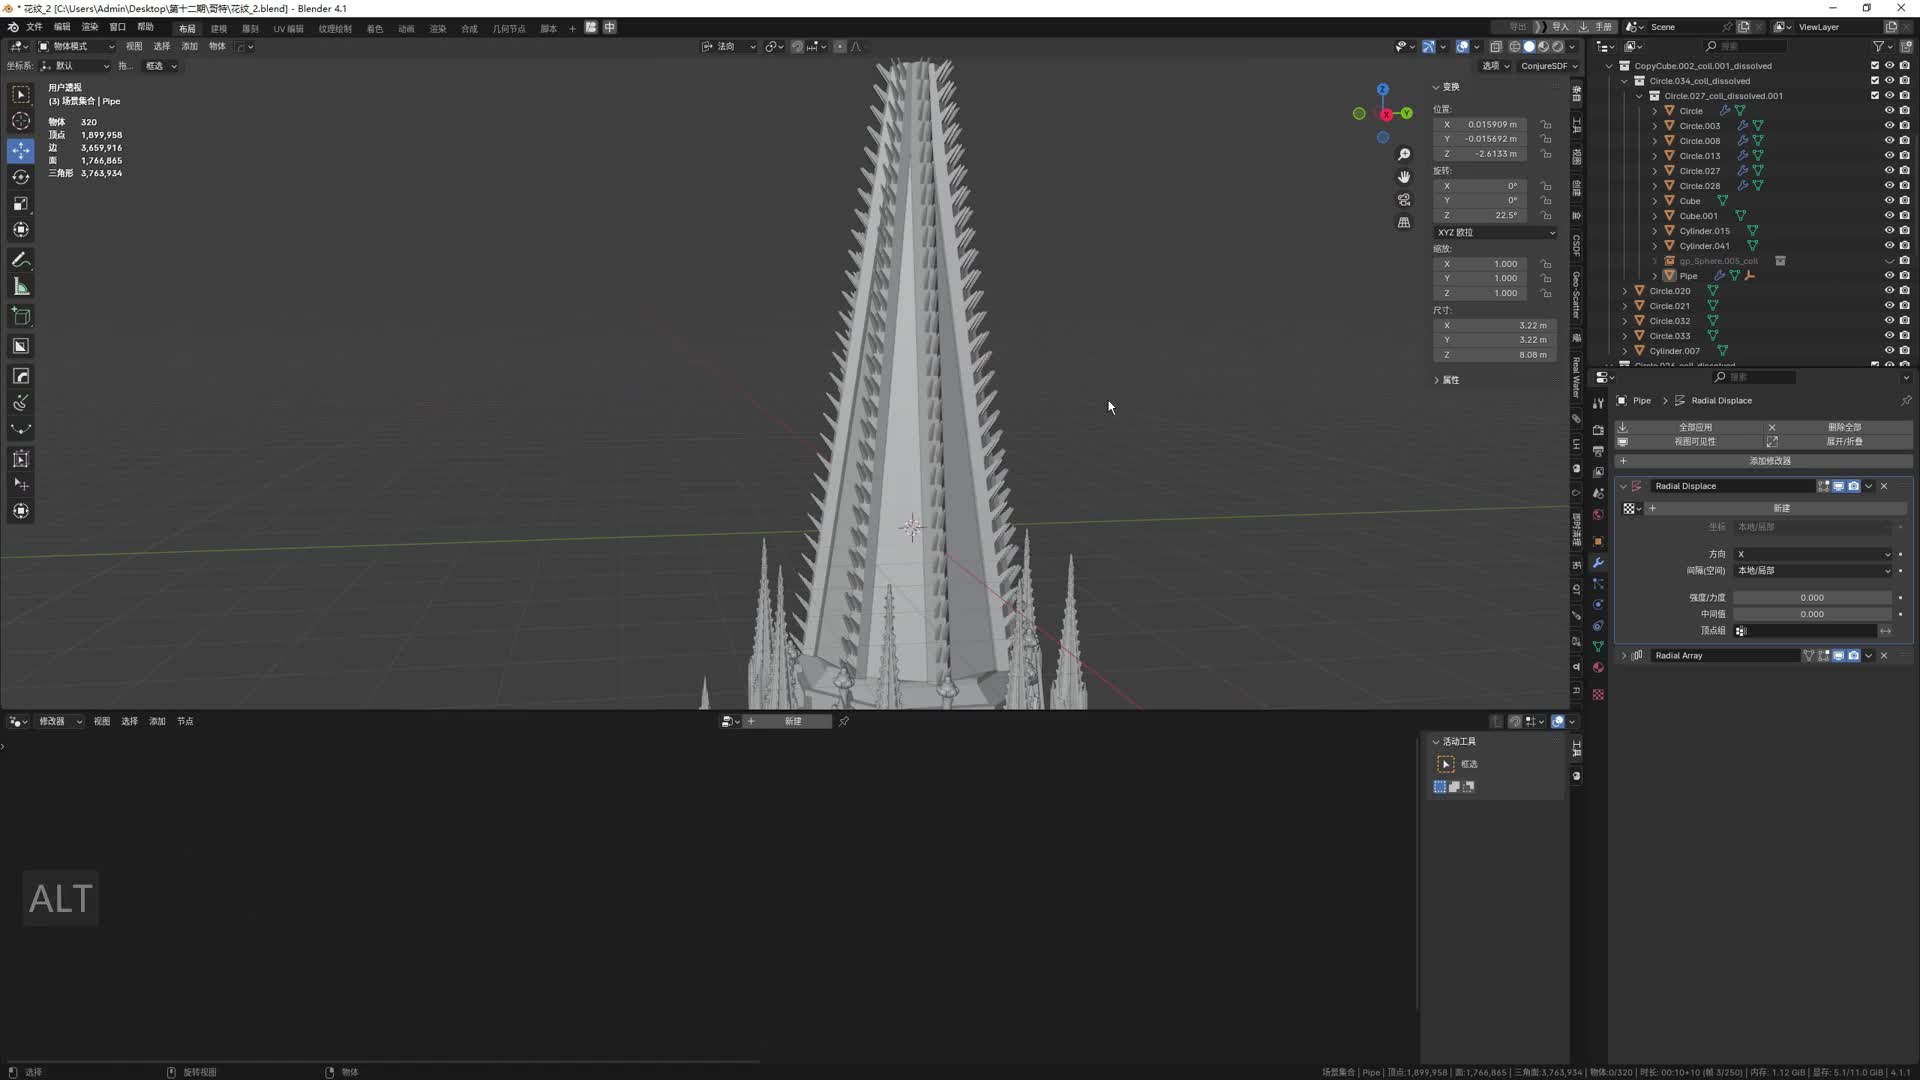Click the Strength value field

[1812, 597]
